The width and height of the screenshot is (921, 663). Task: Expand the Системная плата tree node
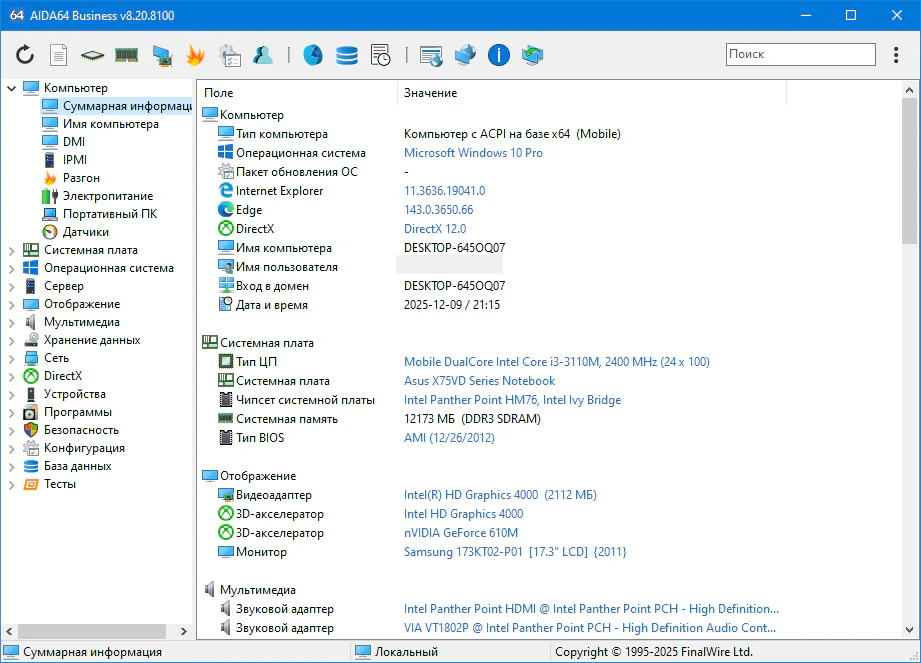coord(12,250)
